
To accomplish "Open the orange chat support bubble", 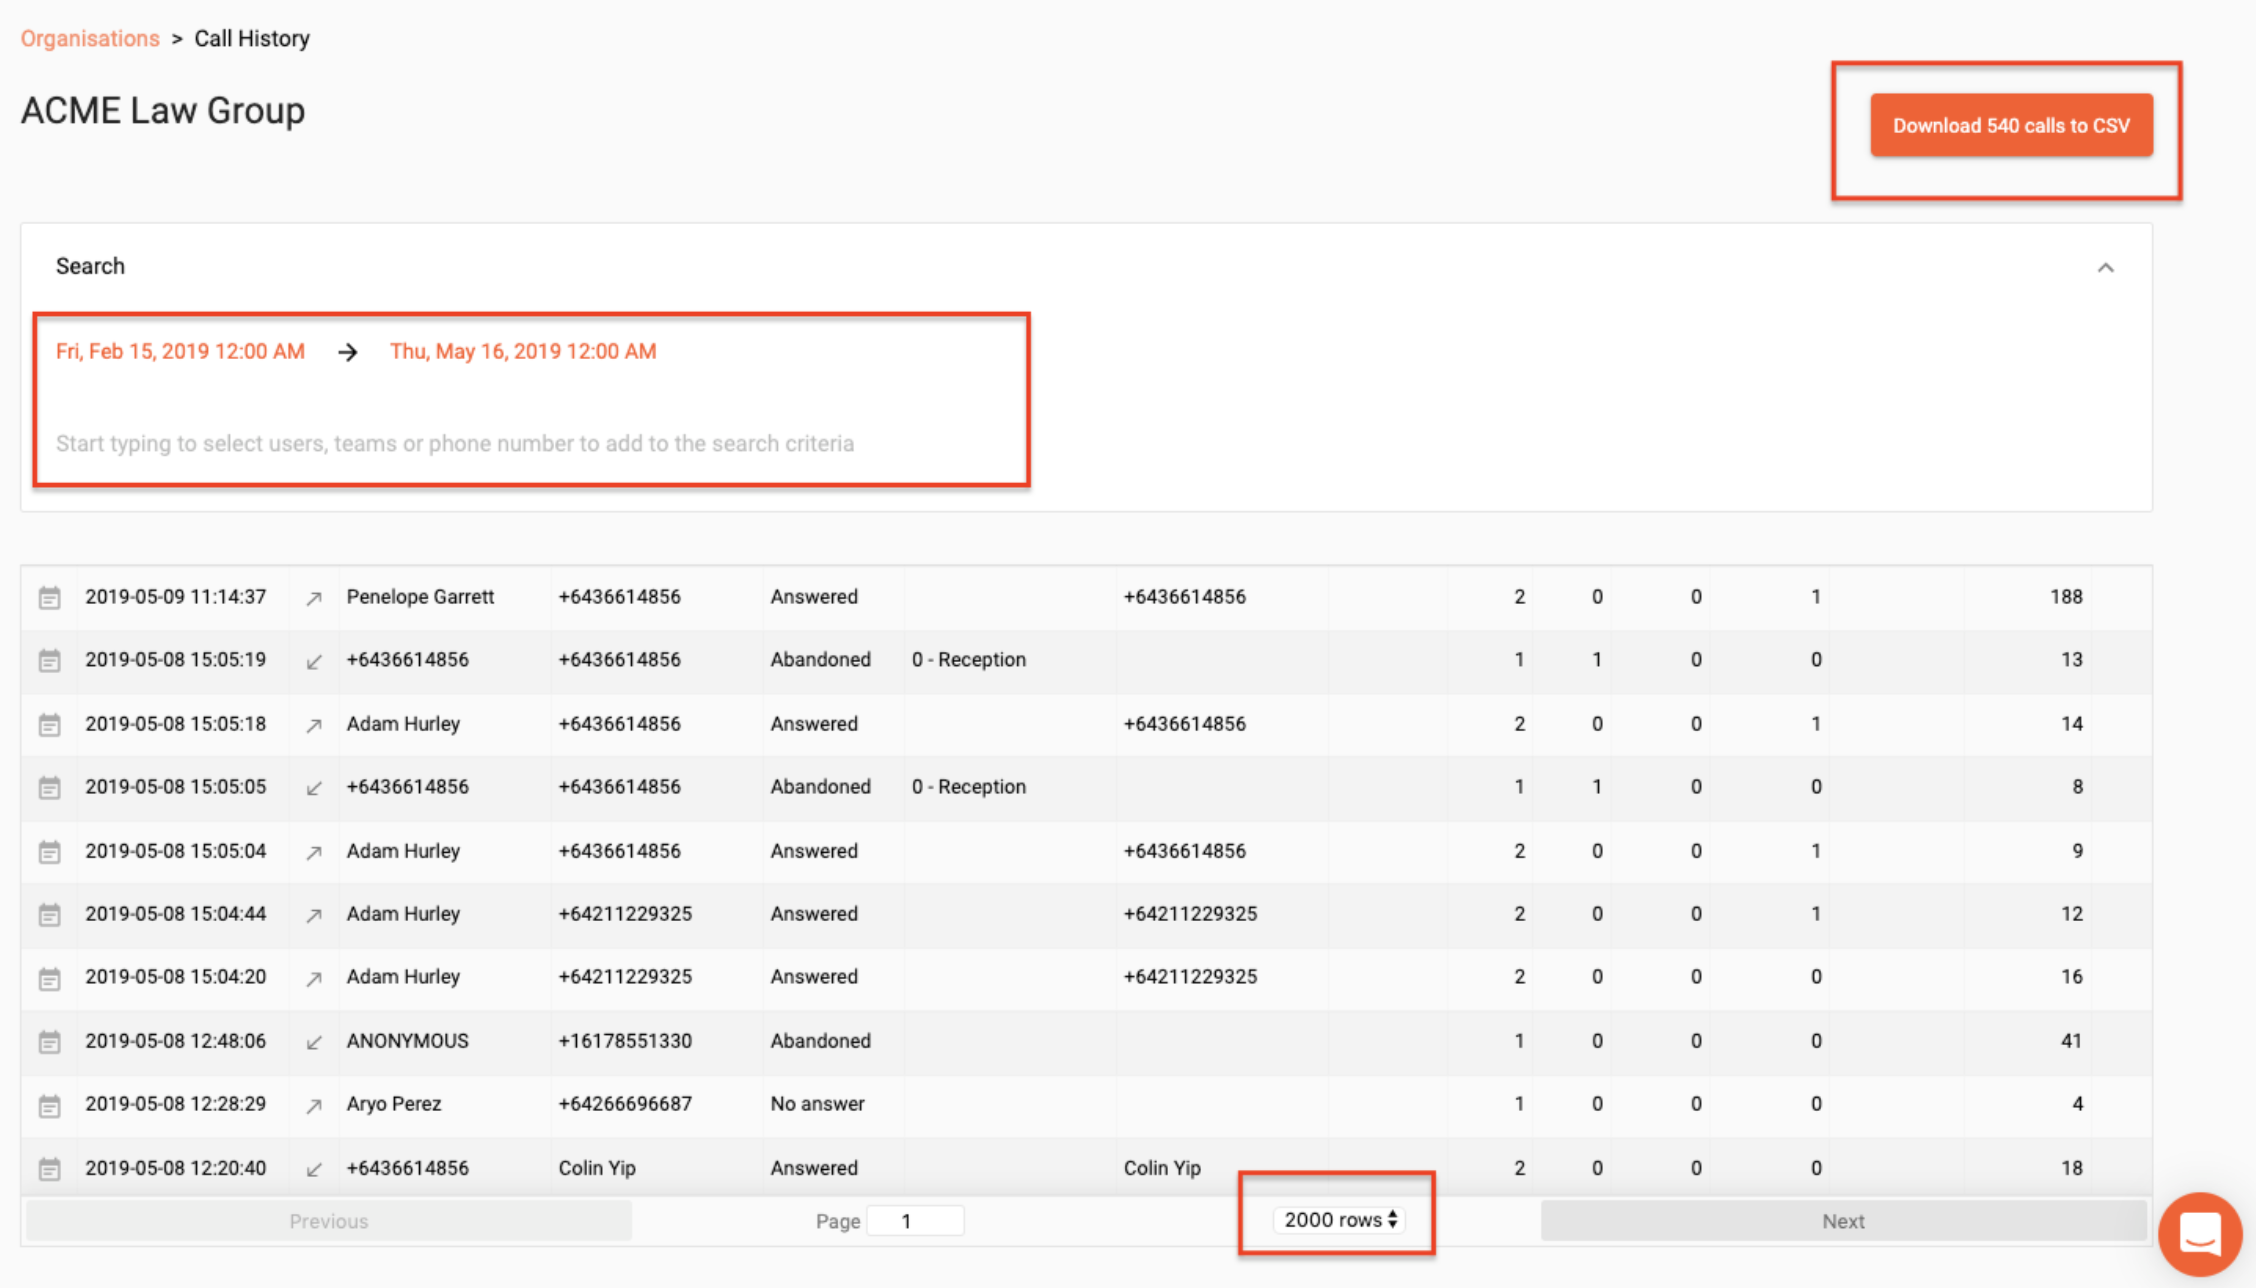I will pyautogui.click(x=2199, y=1233).
